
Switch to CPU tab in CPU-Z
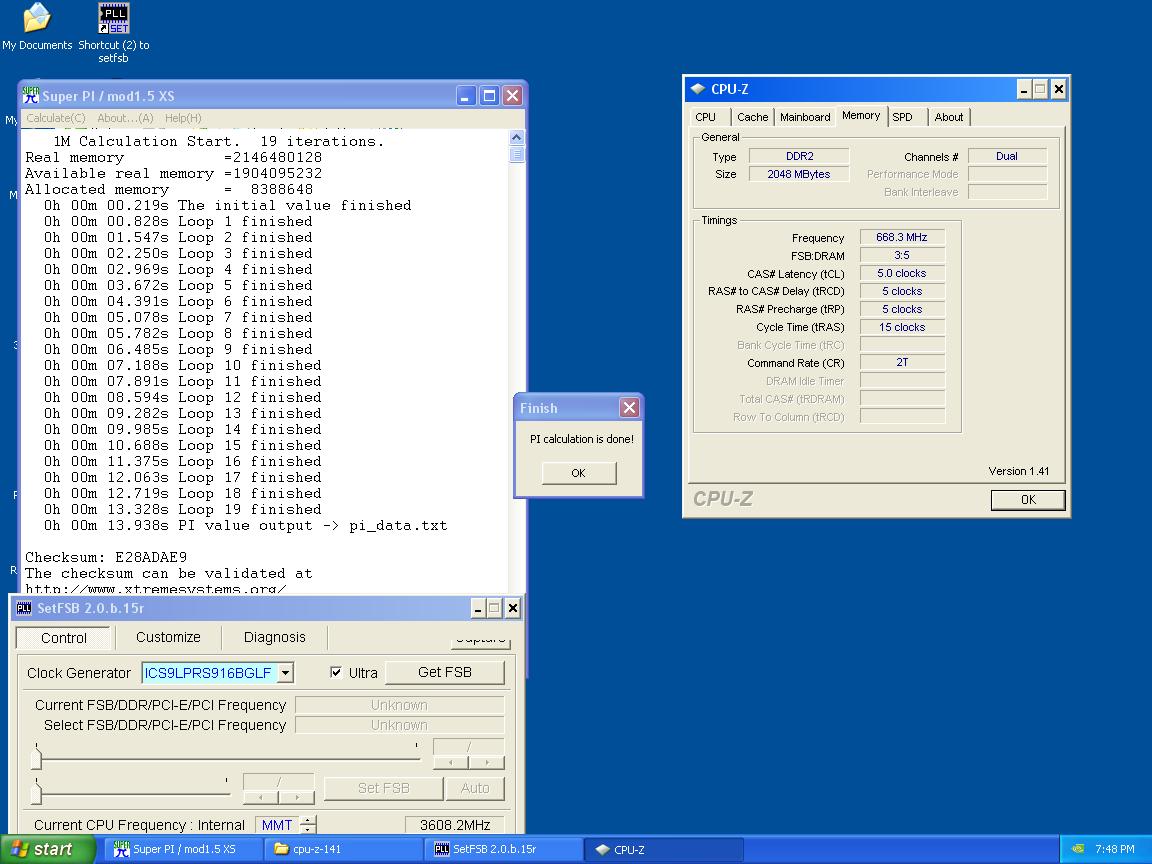705,117
